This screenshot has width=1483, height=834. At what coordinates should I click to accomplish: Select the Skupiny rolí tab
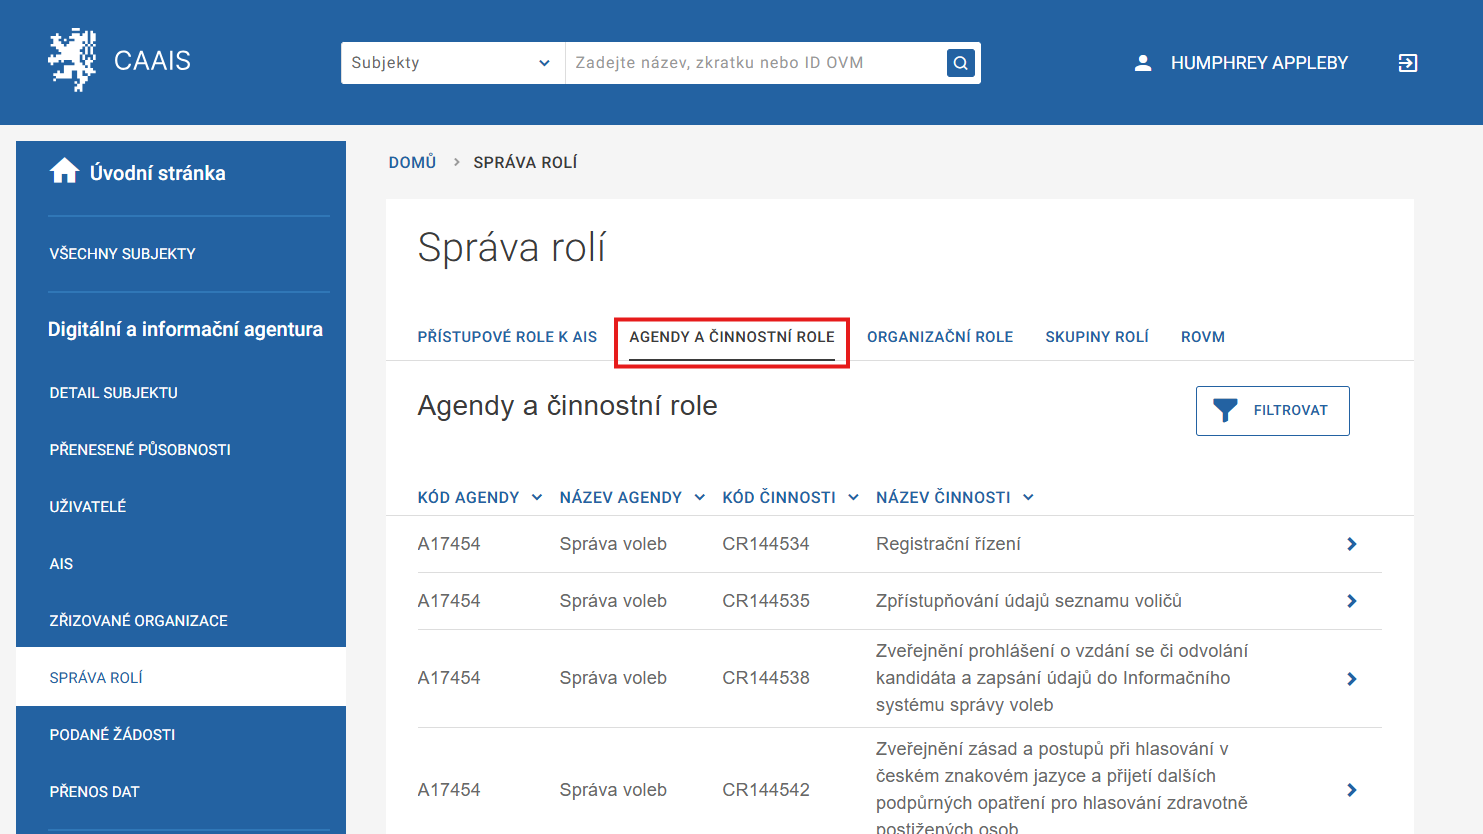click(1096, 337)
